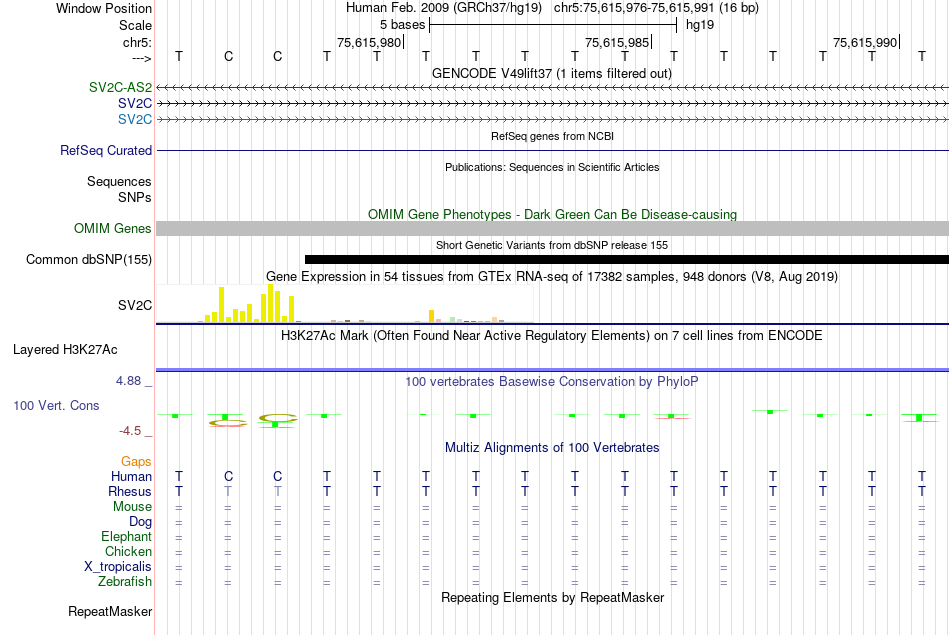Open the GENCODE V49lift37 track title

click(551, 73)
